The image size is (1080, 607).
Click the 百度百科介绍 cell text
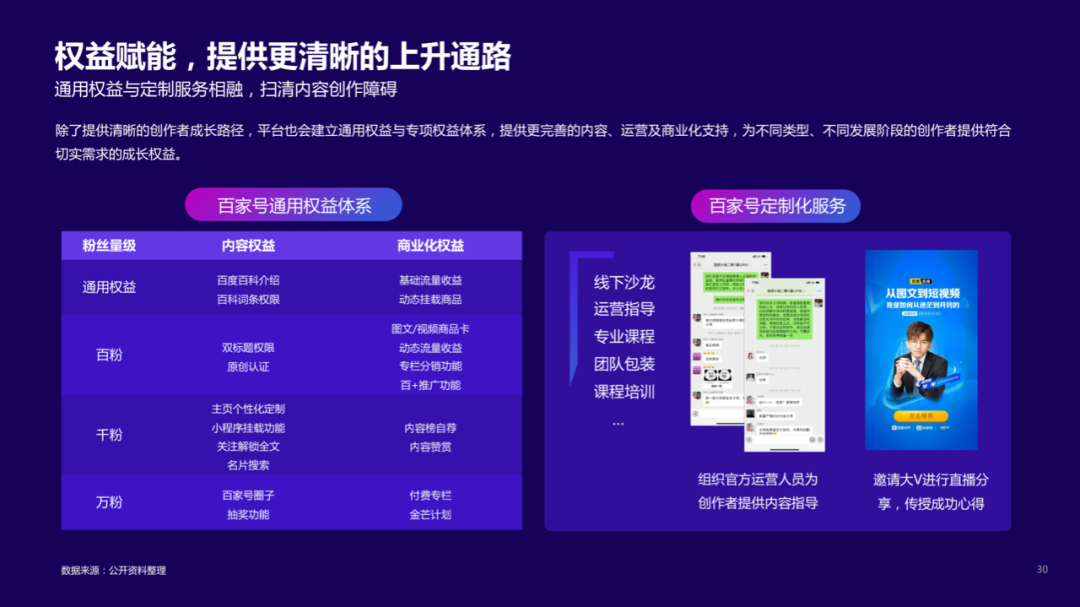tap(248, 280)
